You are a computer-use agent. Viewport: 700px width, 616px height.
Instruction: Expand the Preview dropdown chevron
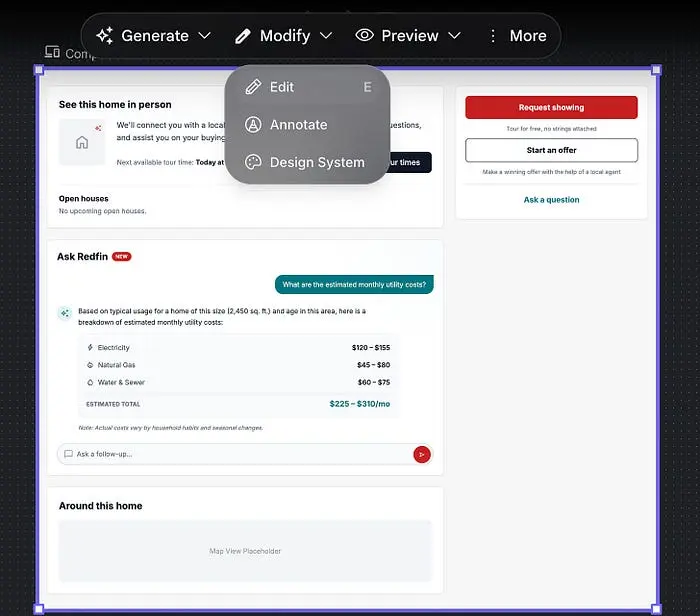click(454, 36)
